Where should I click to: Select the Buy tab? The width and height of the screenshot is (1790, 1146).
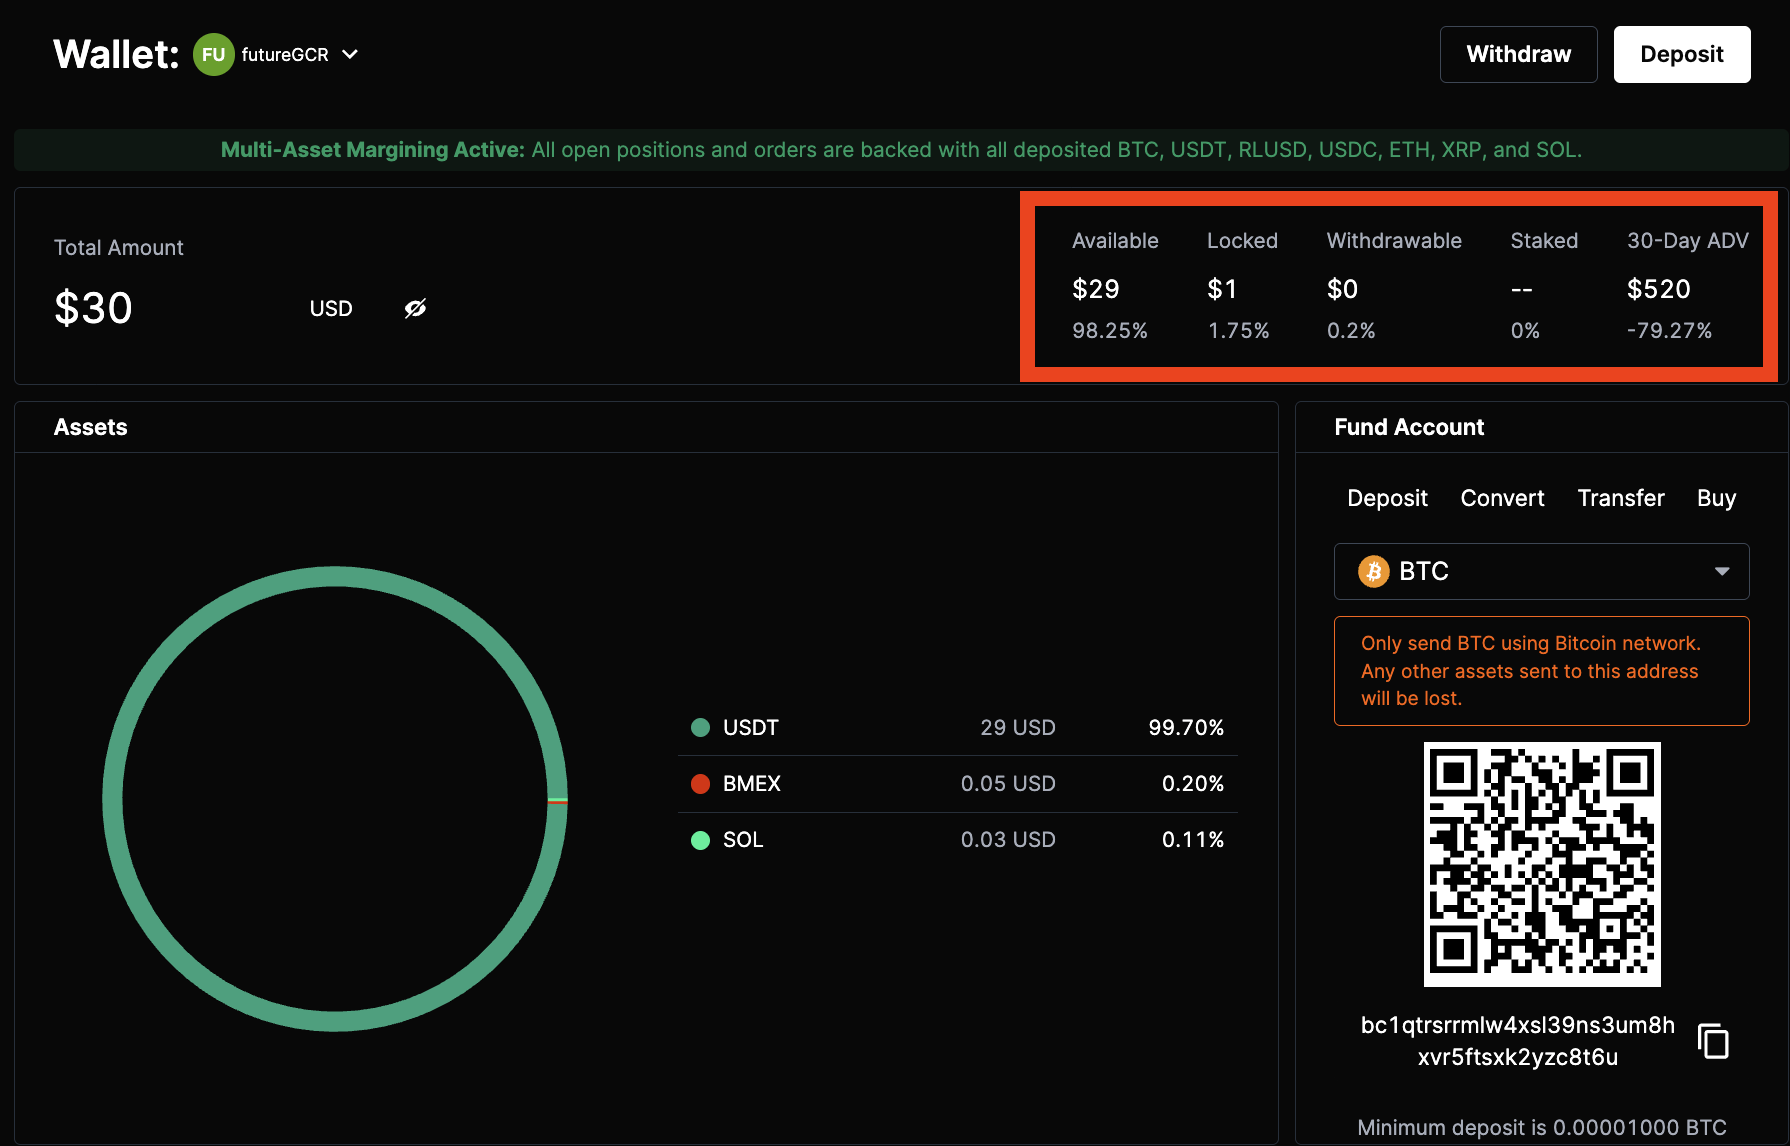tap(1716, 498)
